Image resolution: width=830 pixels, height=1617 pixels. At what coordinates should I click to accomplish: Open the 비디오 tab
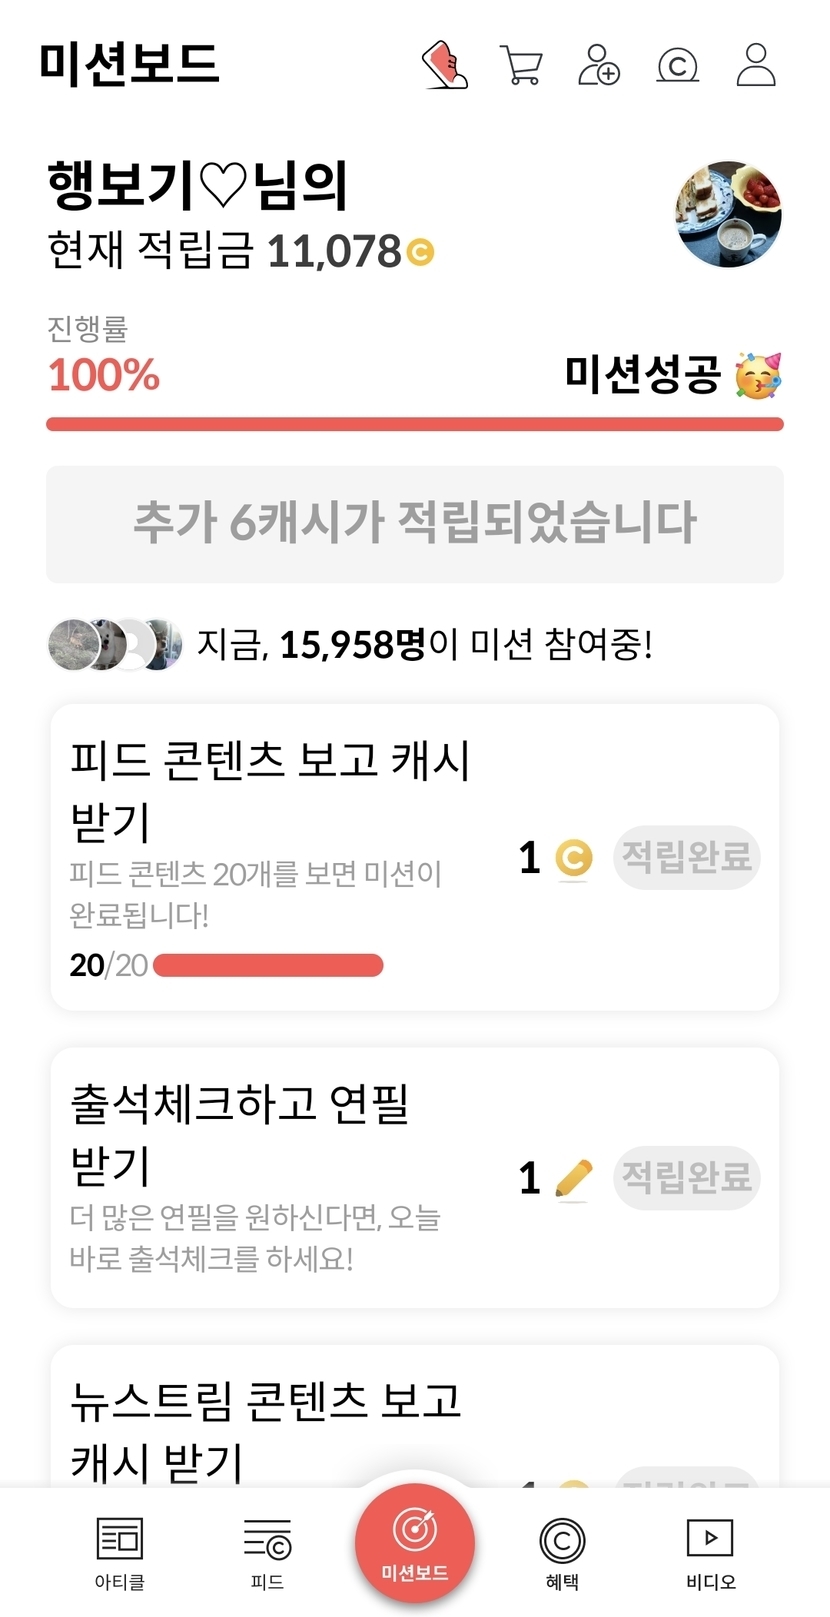[710, 1551]
